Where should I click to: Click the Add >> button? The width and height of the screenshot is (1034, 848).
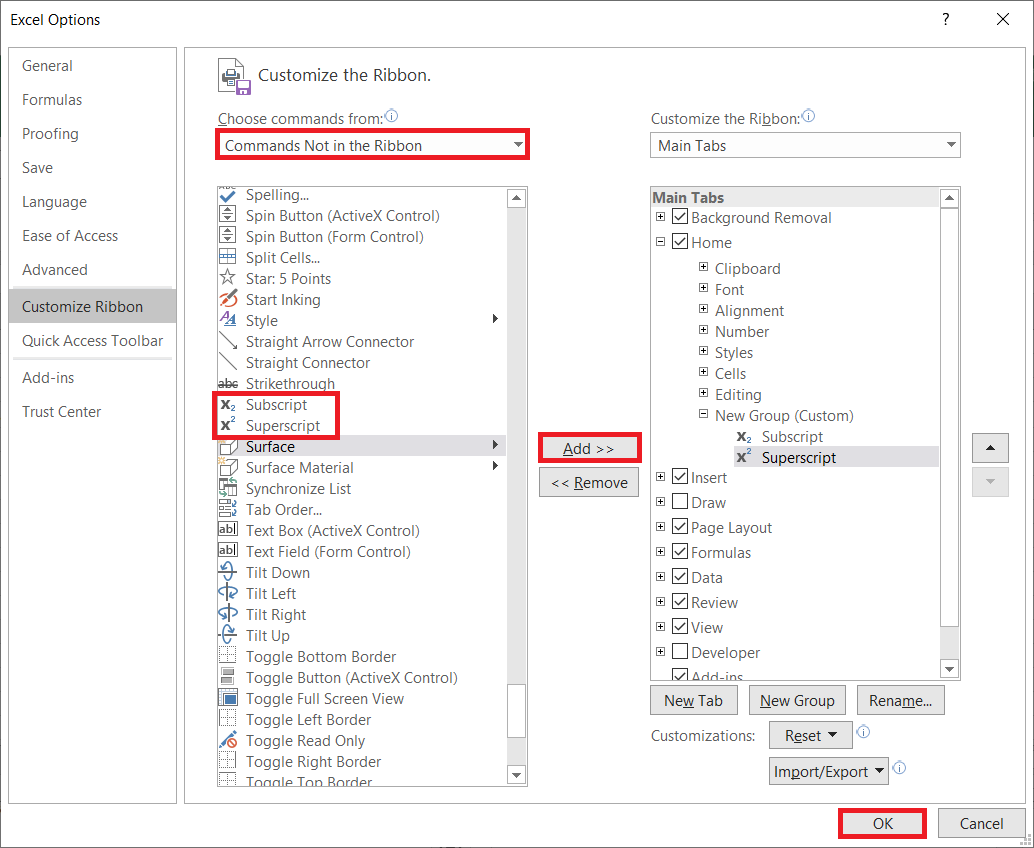point(589,448)
